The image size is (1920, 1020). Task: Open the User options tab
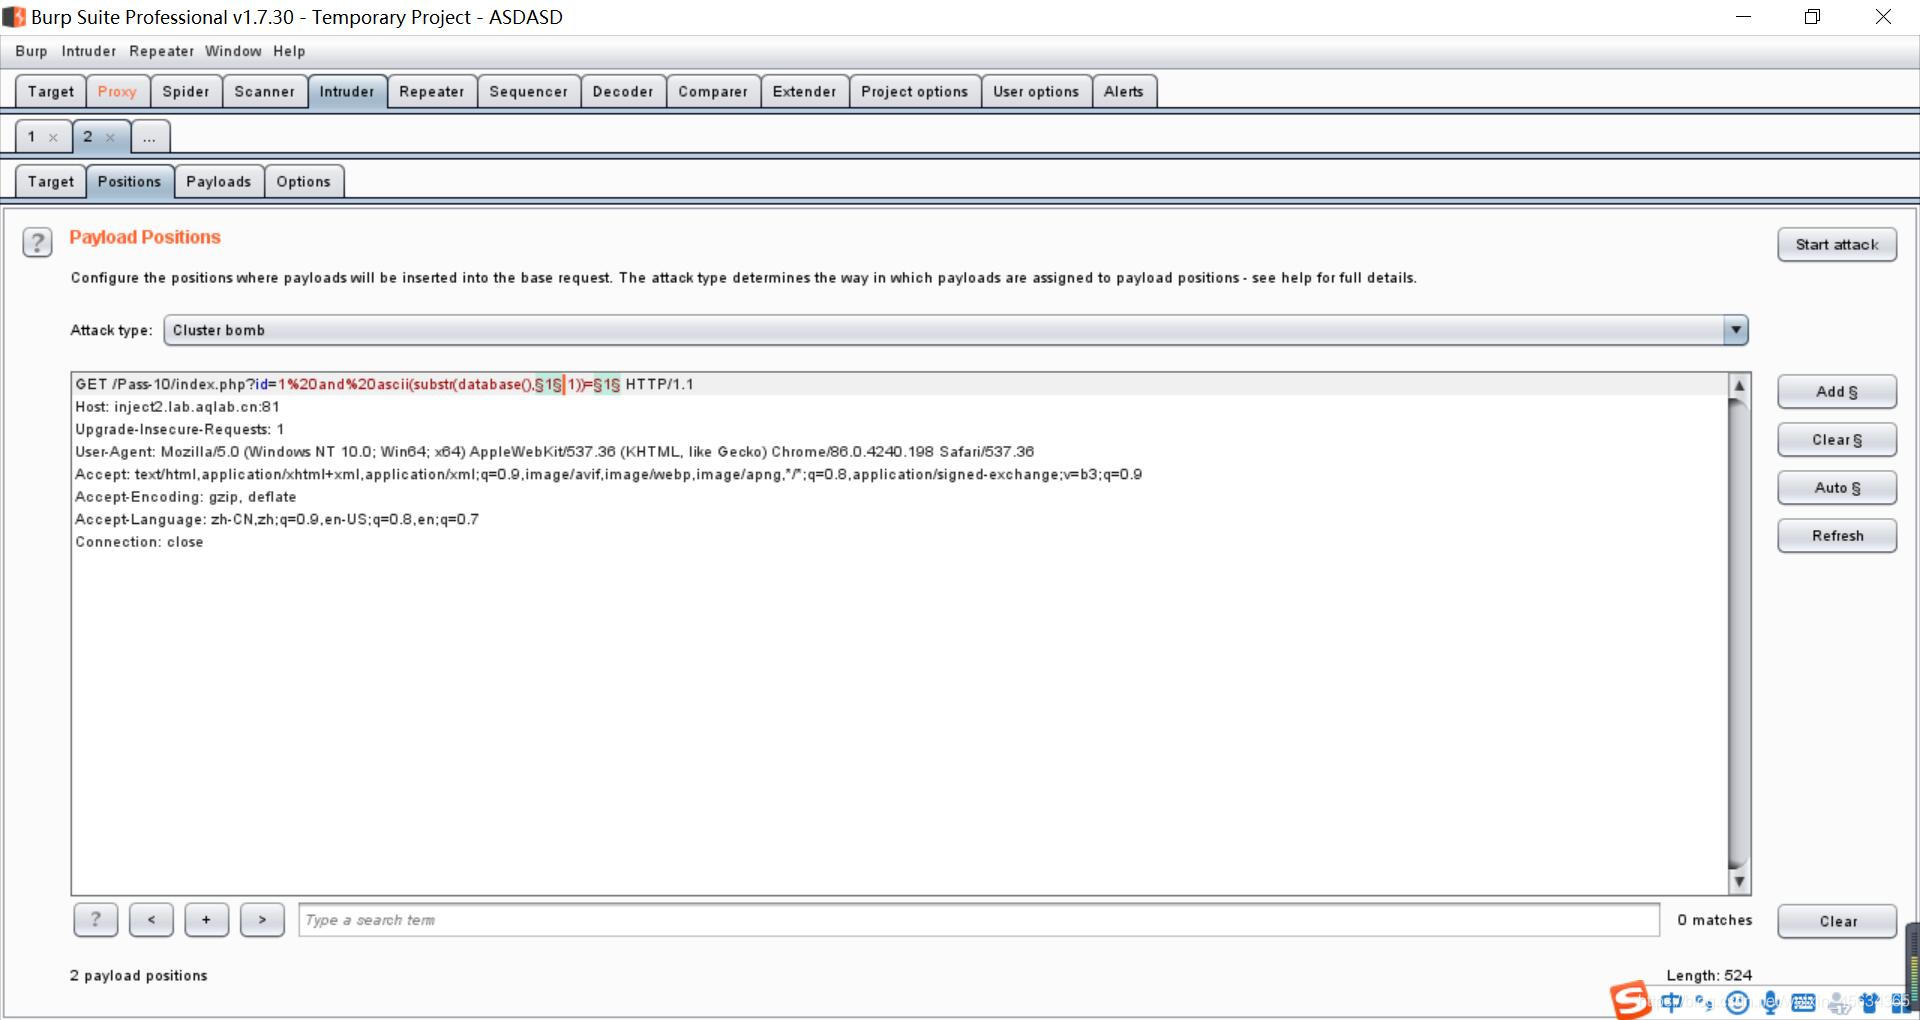[x=1036, y=91]
